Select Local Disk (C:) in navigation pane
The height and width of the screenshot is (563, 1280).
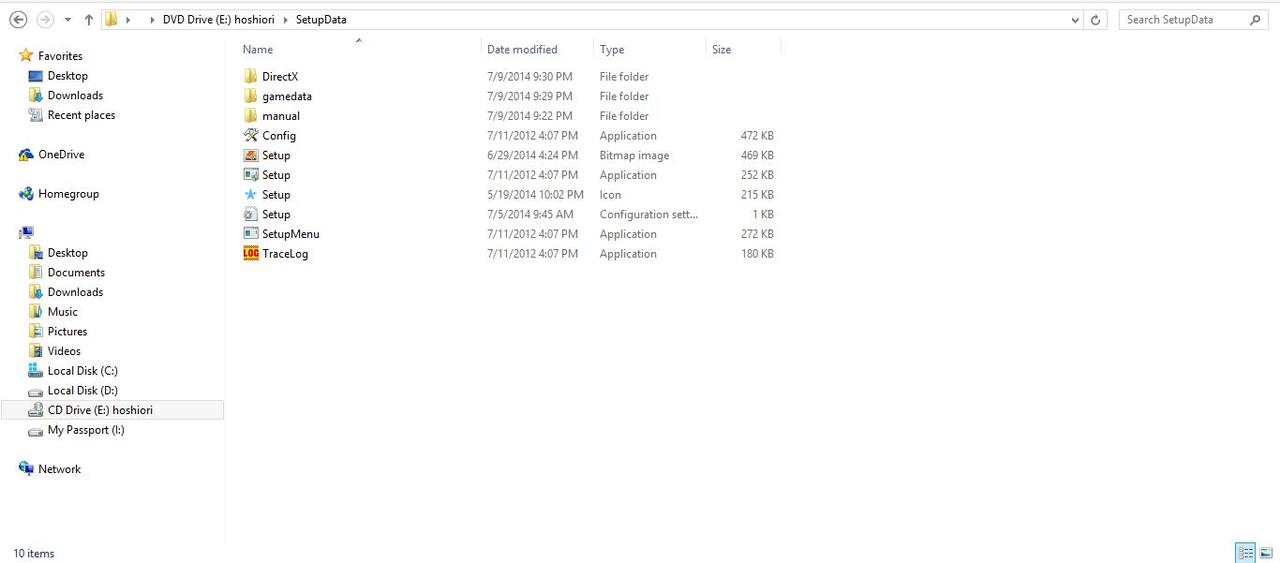click(82, 371)
